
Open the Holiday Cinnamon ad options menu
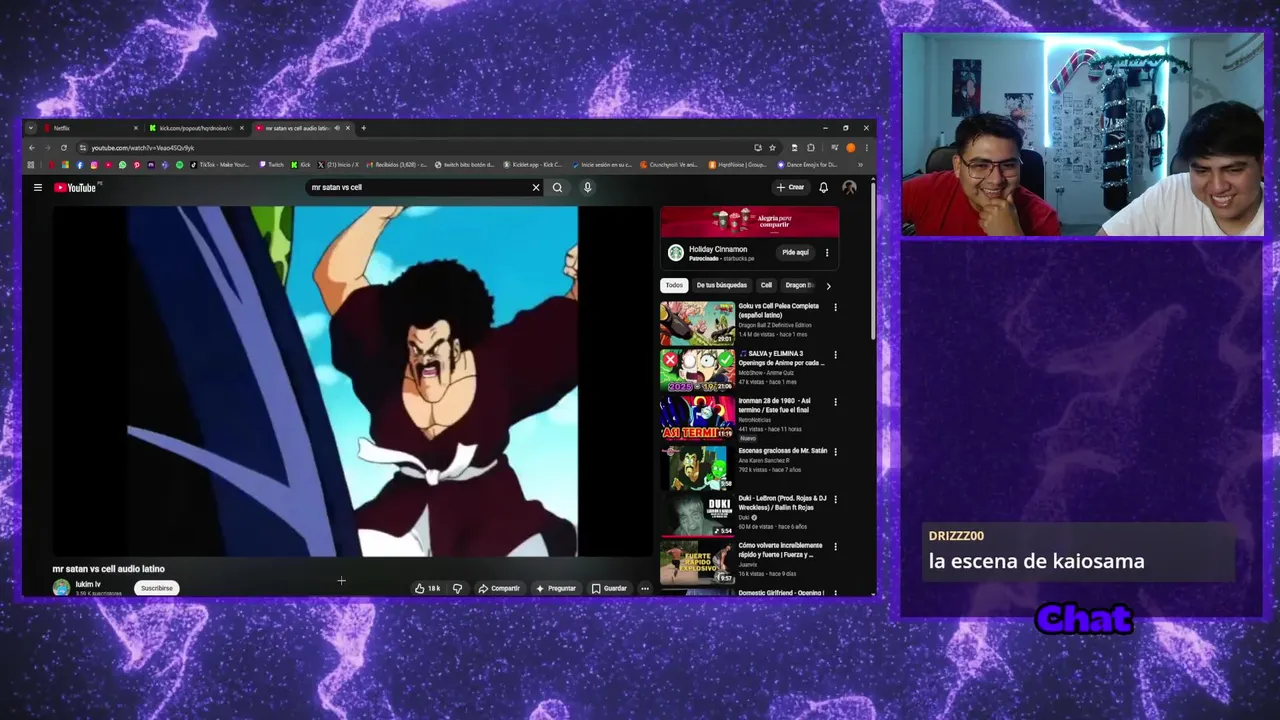(x=827, y=252)
